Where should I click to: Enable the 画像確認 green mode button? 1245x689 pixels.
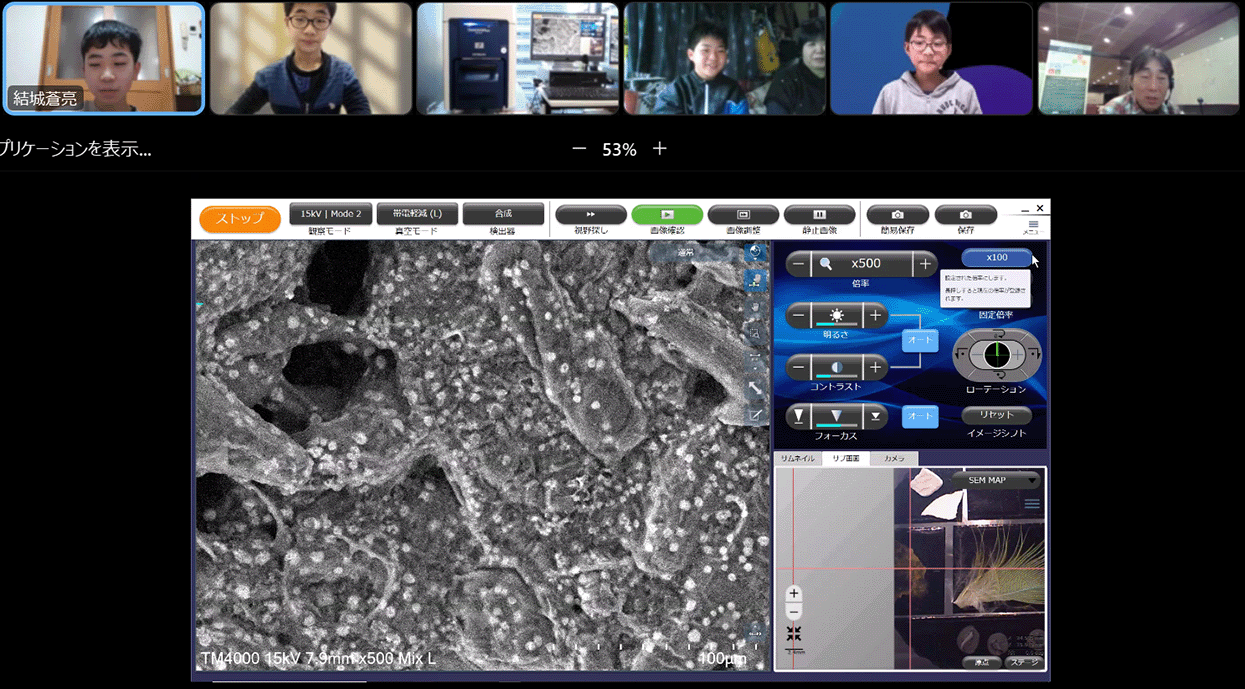(x=667, y=214)
